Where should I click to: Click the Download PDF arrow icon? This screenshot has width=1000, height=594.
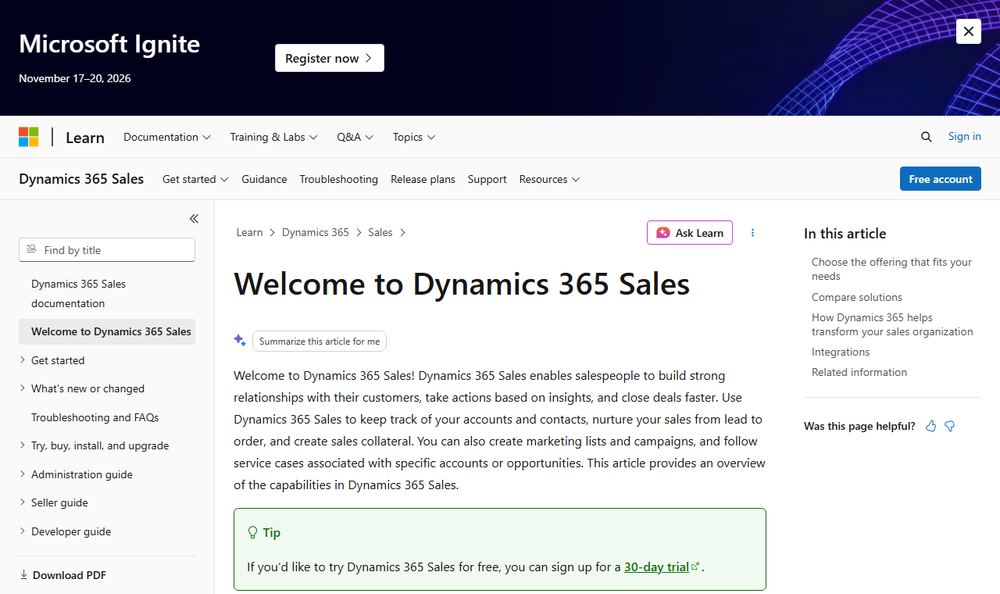(x=24, y=574)
